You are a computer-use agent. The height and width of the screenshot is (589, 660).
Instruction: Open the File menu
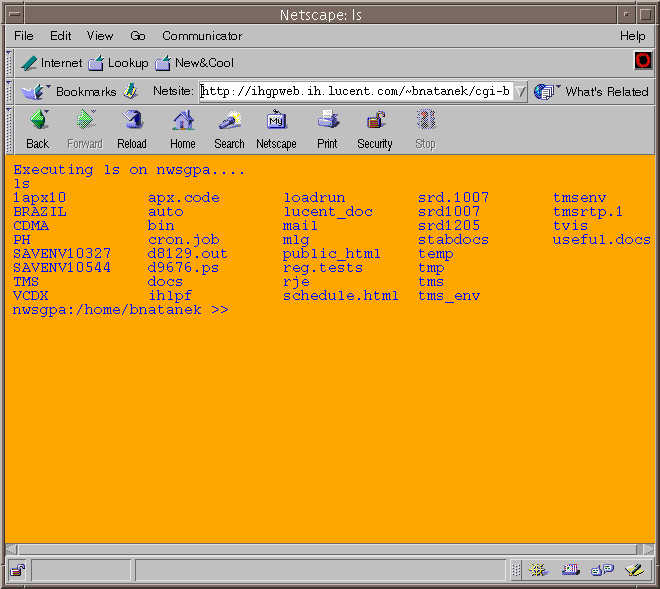point(24,36)
